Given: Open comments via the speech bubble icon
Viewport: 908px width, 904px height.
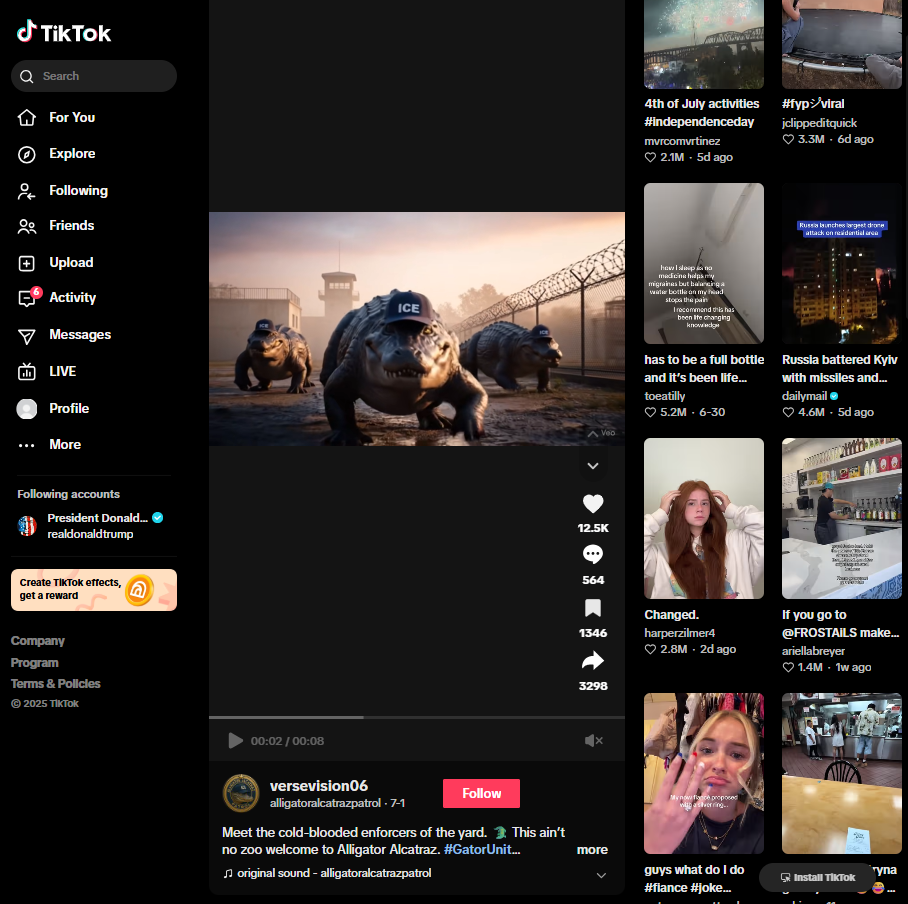Looking at the screenshot, I should coord(593,555).
